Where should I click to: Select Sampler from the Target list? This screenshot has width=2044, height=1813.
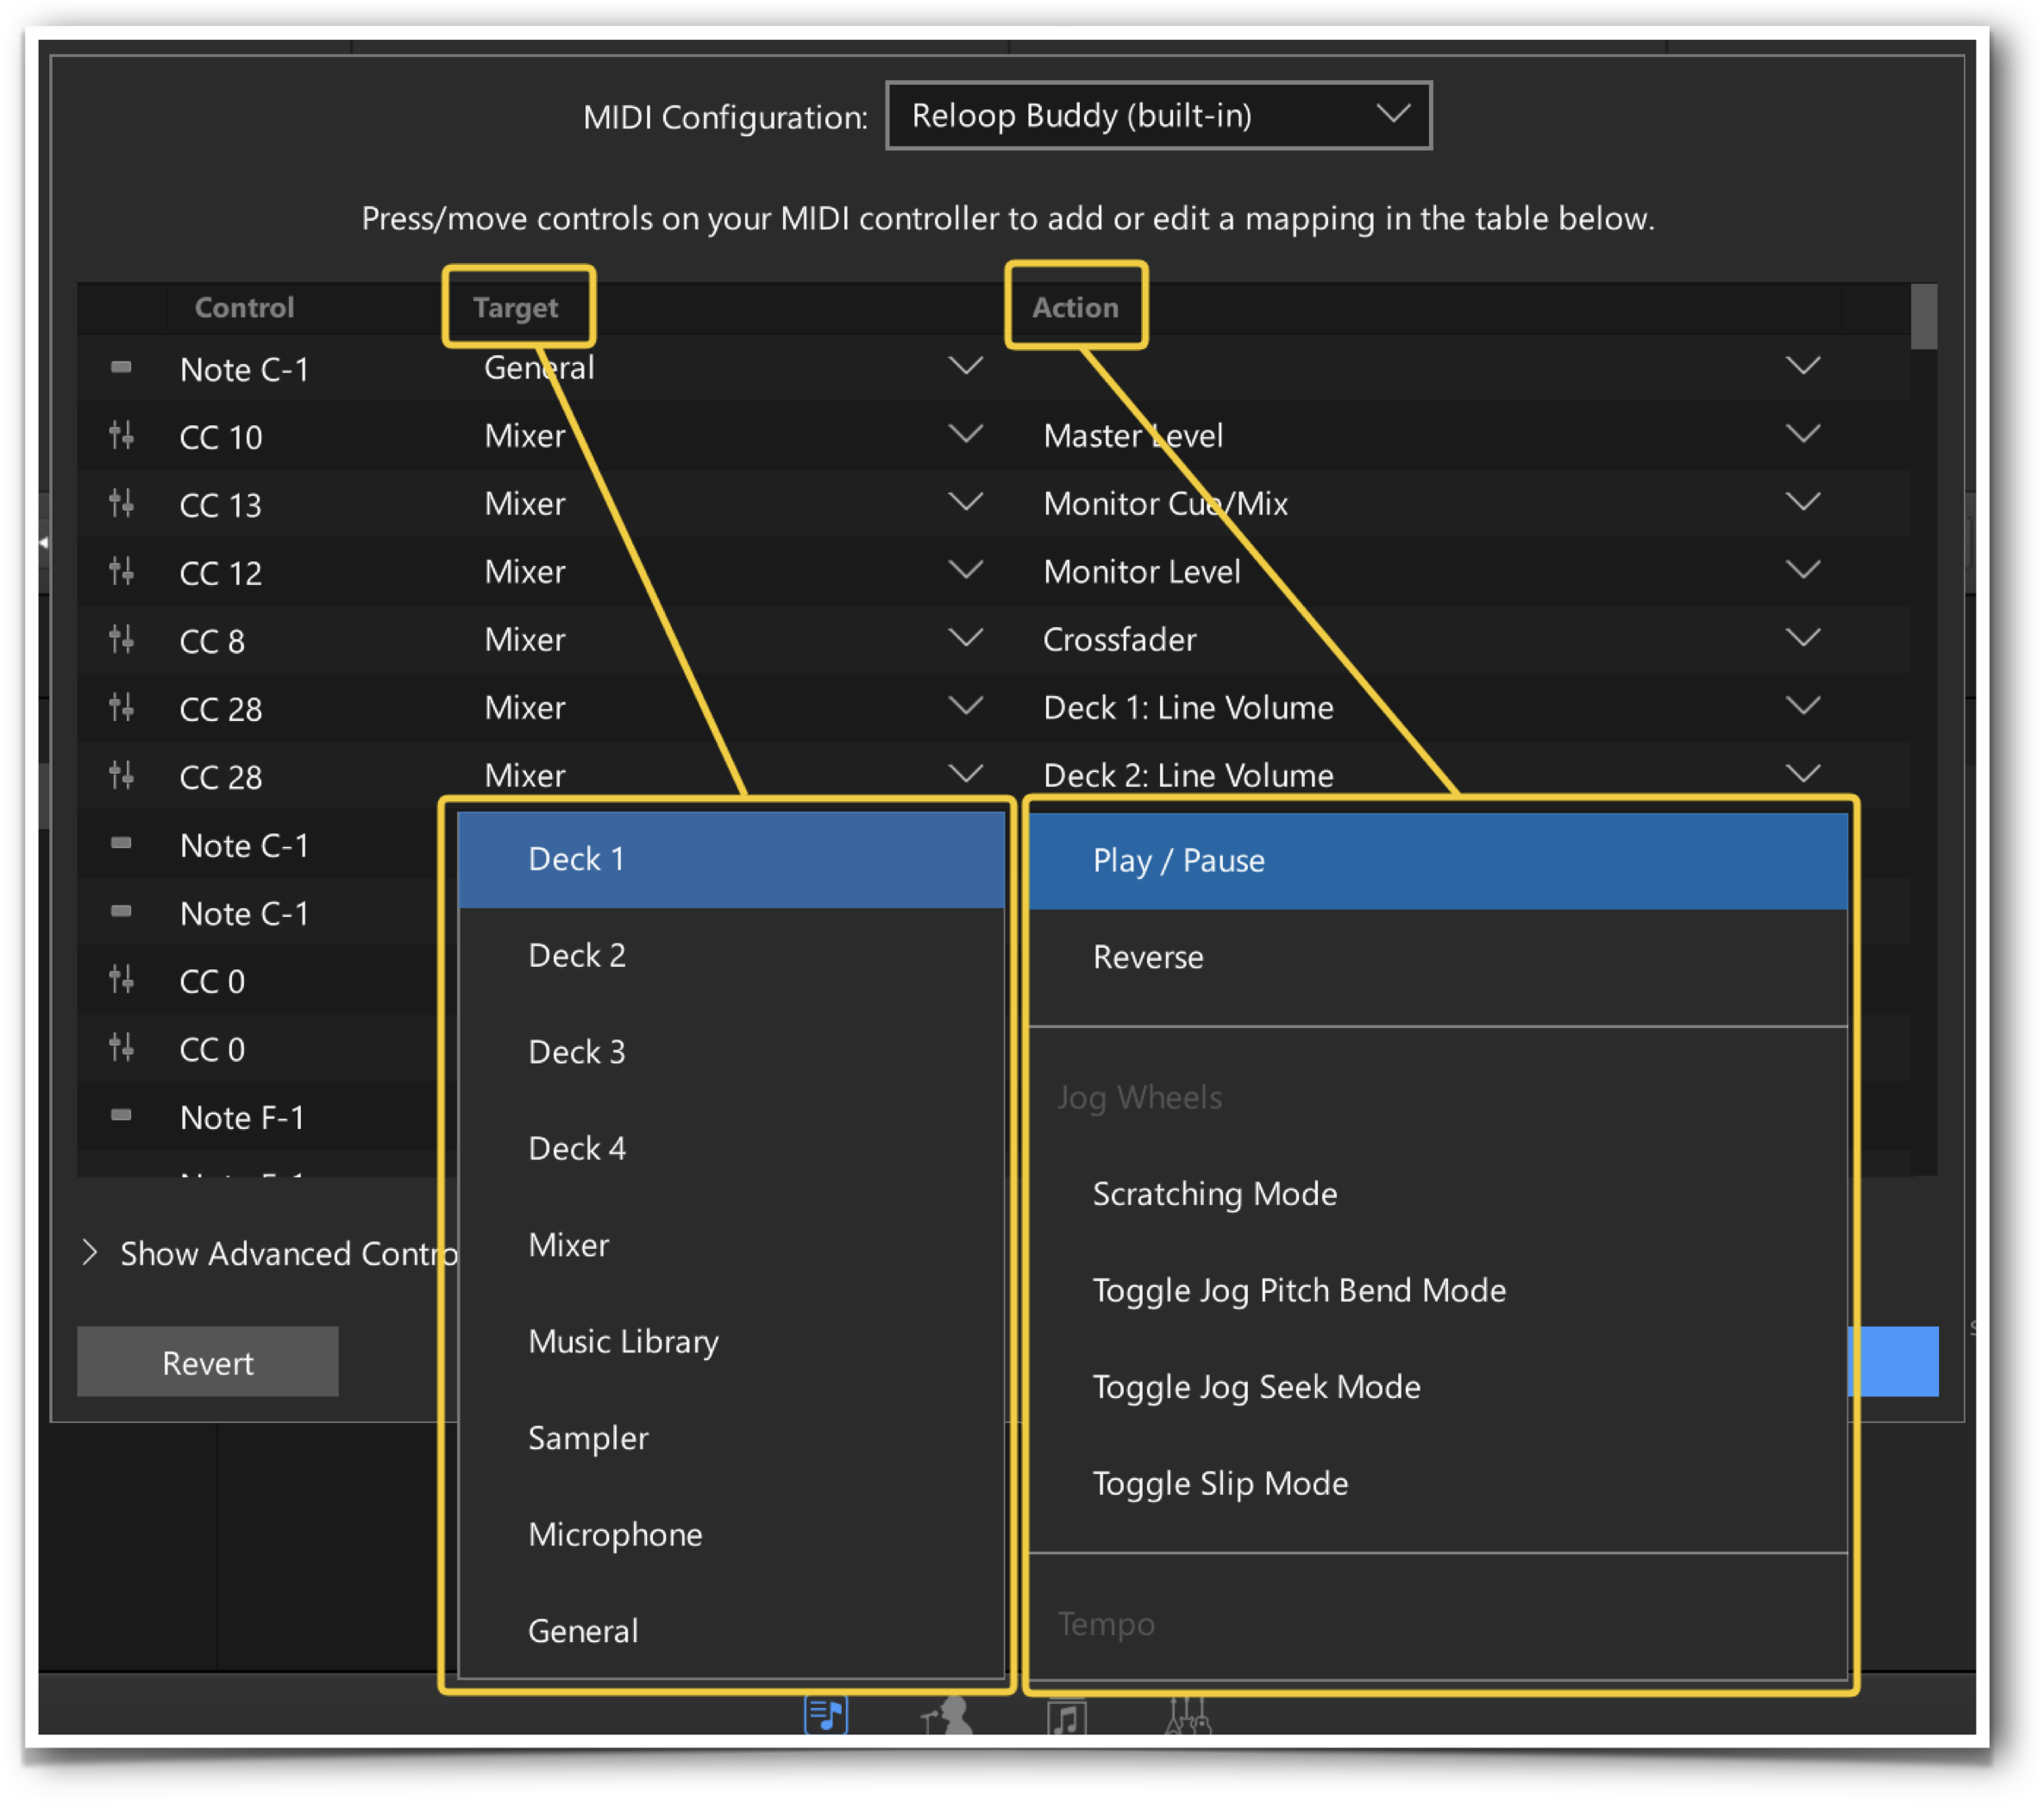pos(731,1438)
